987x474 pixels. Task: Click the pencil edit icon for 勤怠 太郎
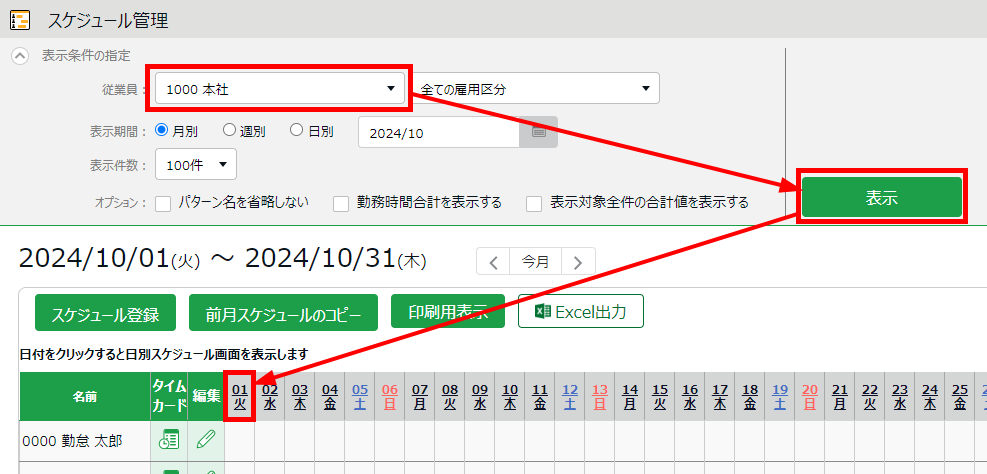[x=205, y=439]
